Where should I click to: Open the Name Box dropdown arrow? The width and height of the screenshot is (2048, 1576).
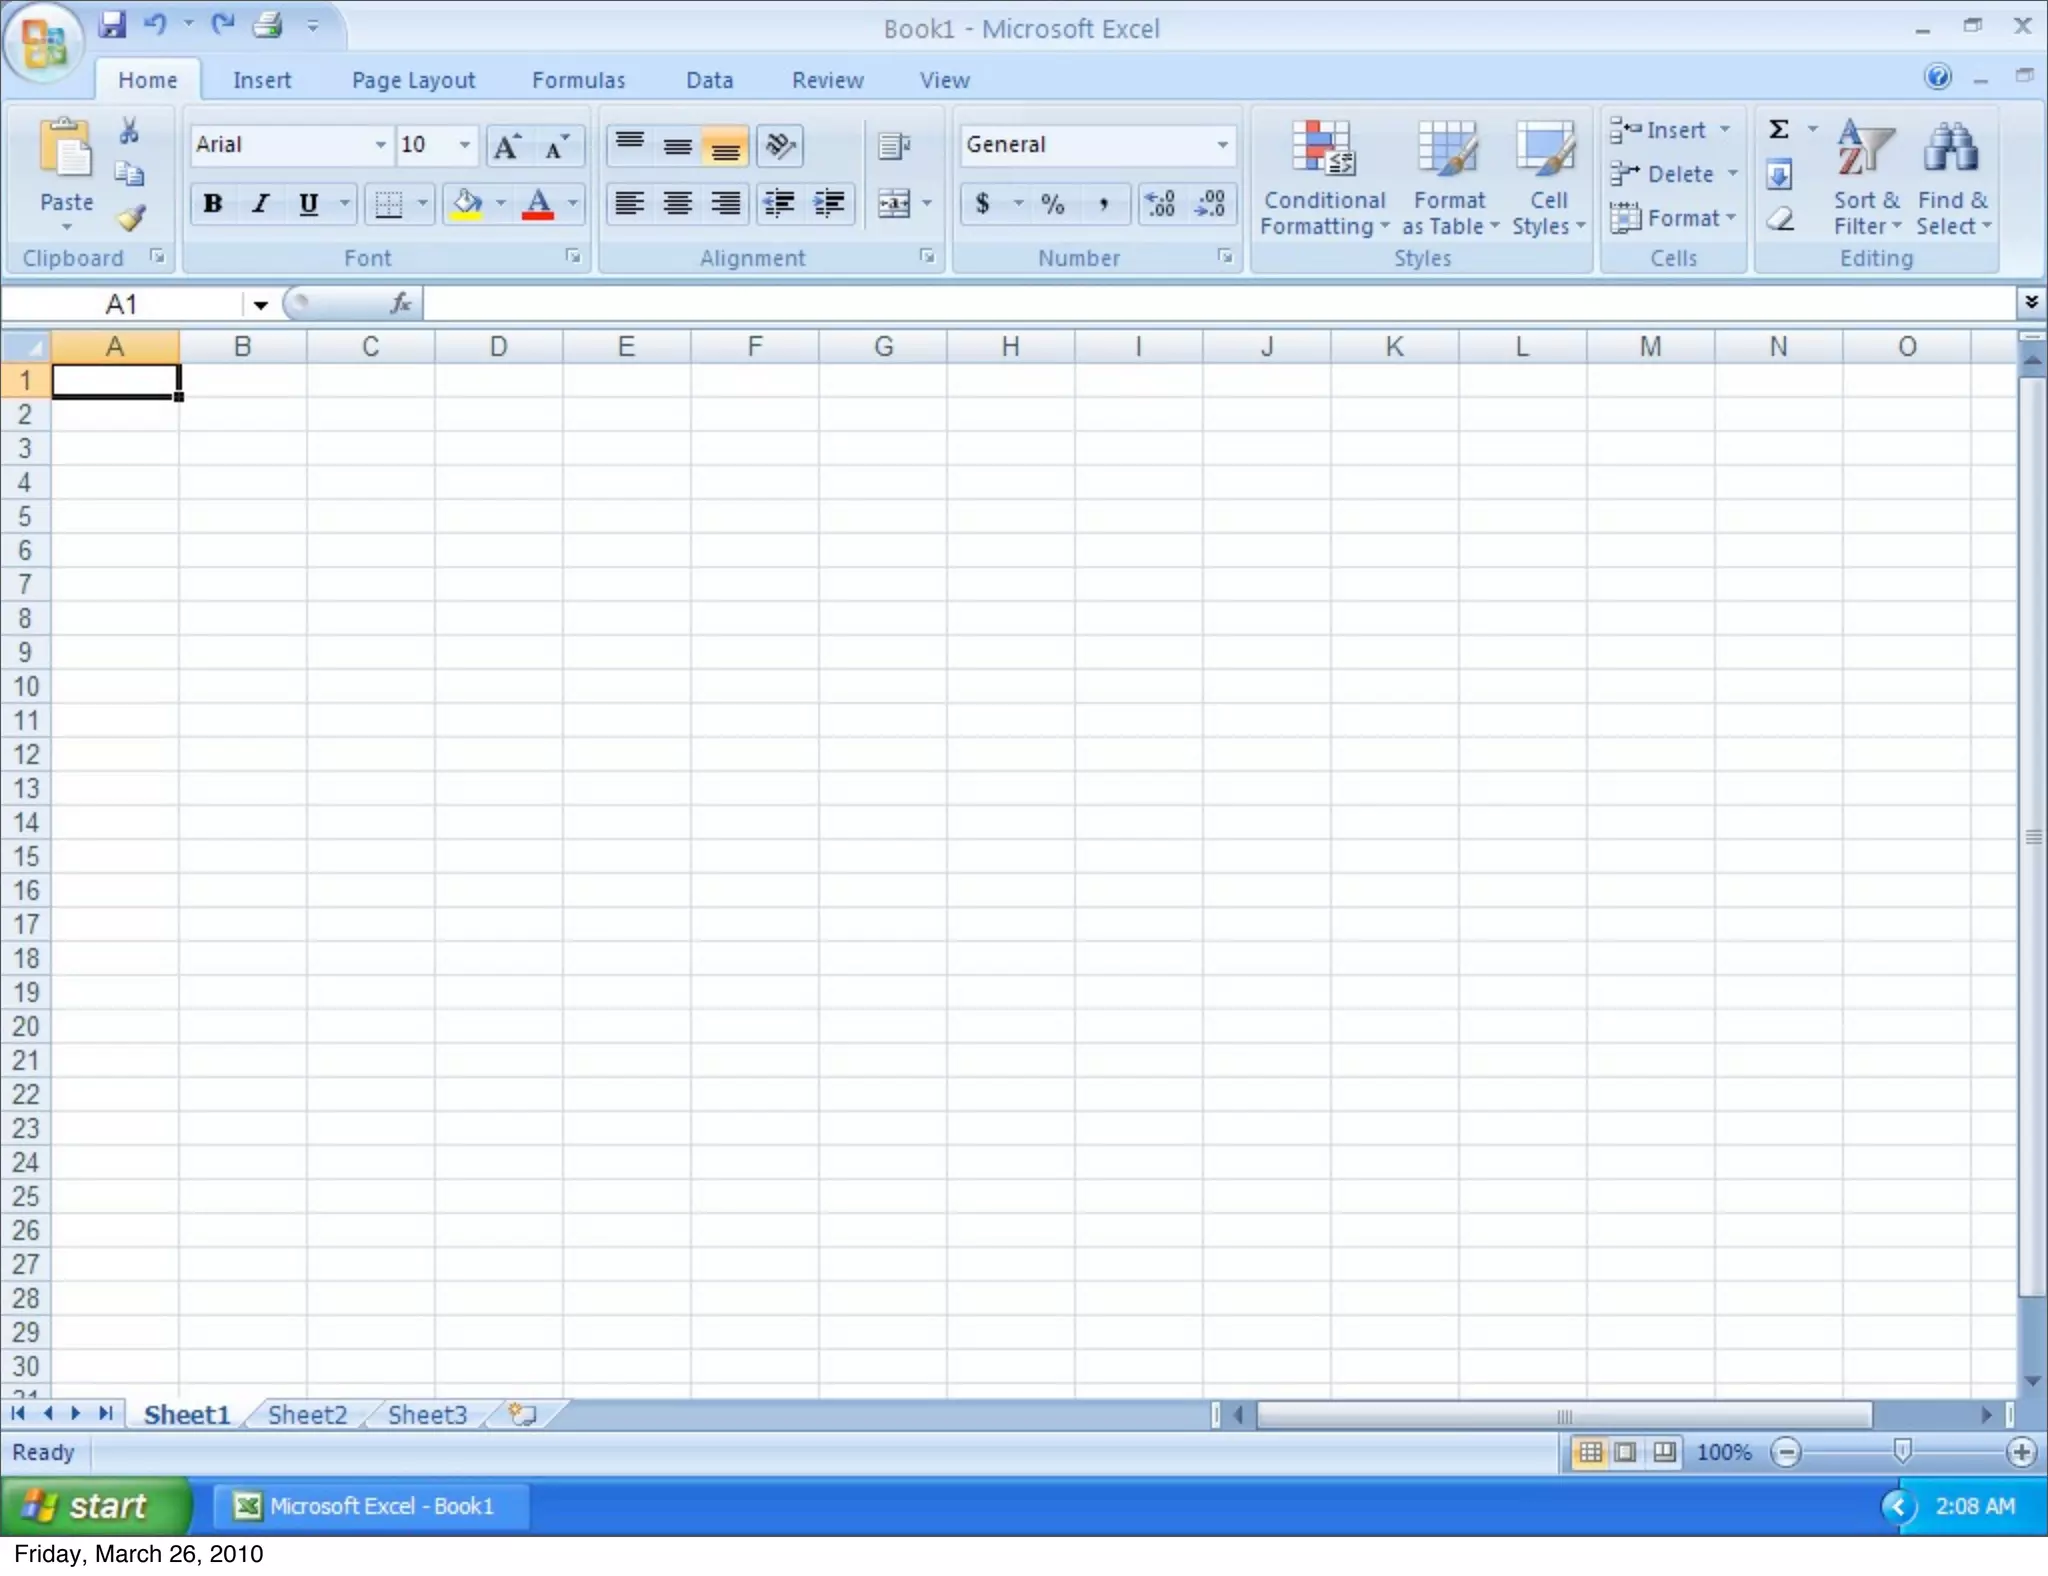(261, 304)
